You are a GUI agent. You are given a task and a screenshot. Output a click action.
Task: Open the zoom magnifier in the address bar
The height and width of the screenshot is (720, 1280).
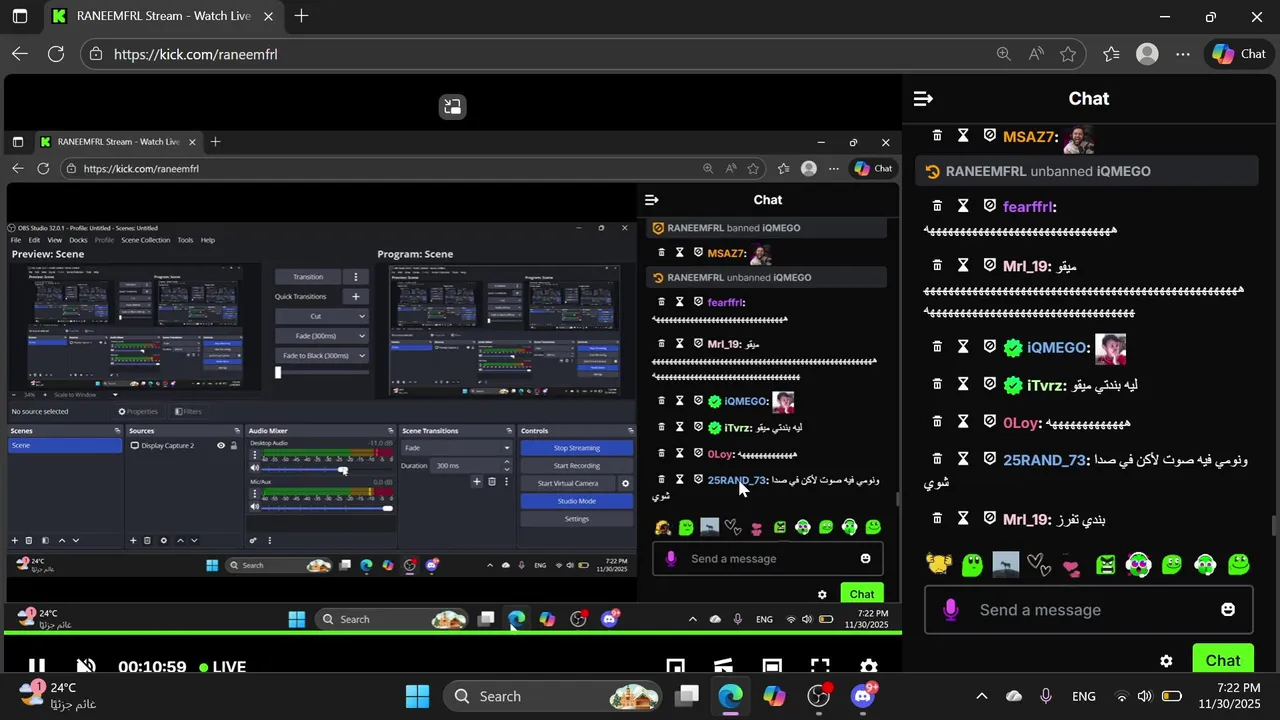[1003, 54]
